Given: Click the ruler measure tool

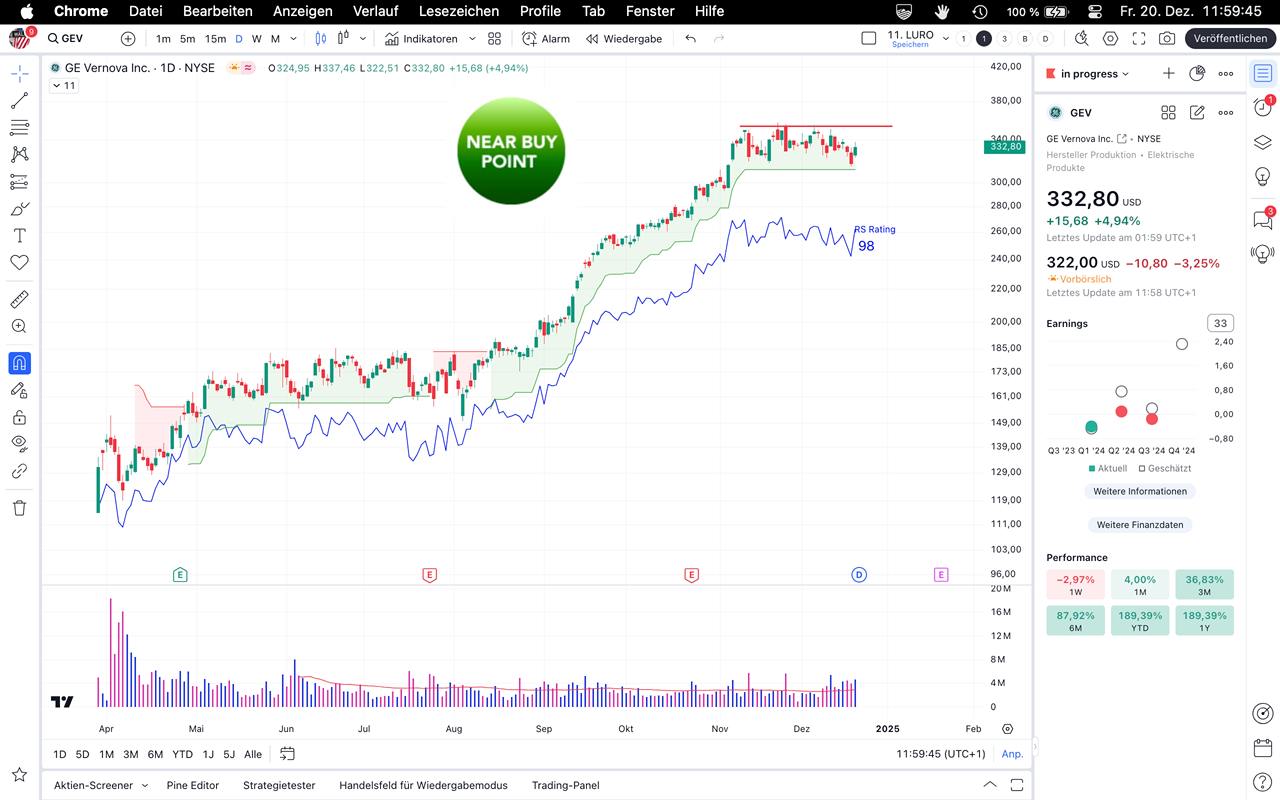Looking at the screenshot, I should coord(19,299).
